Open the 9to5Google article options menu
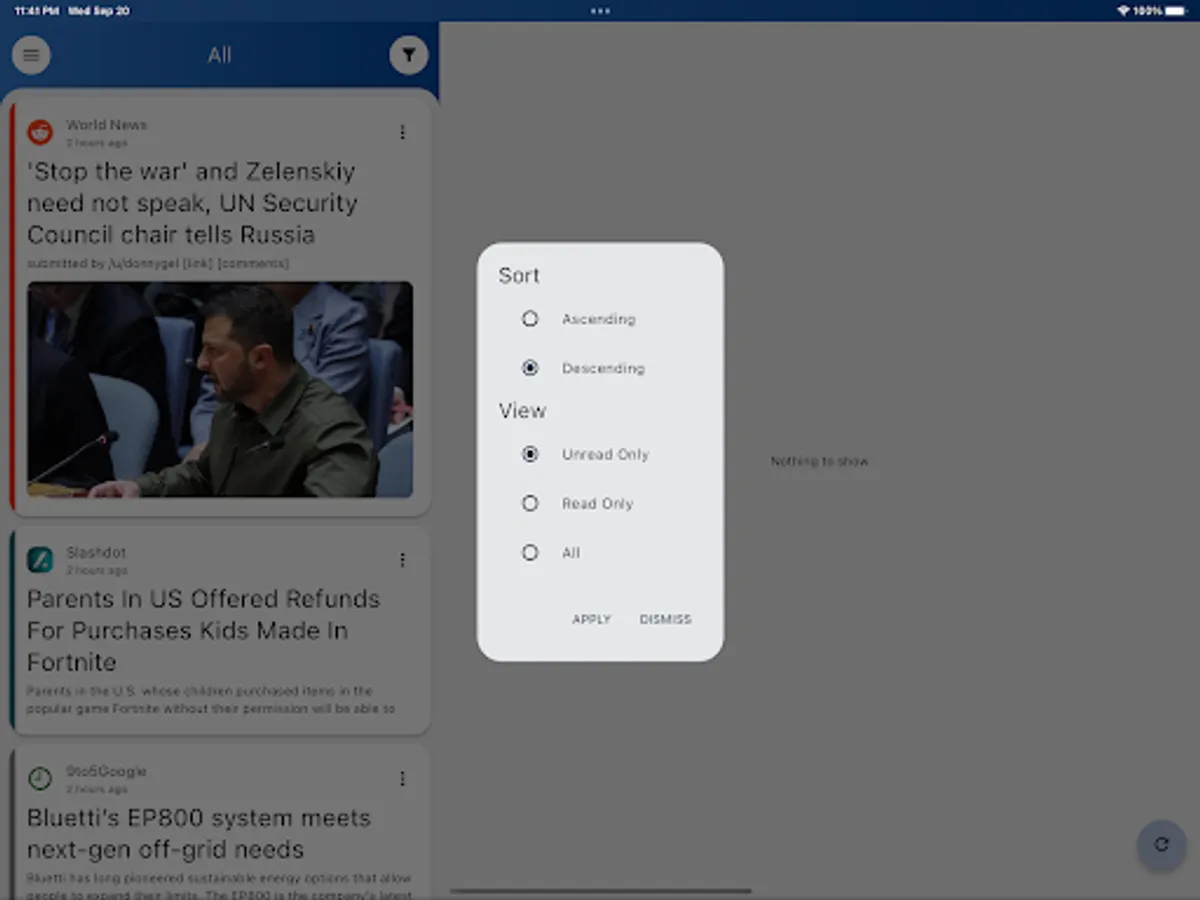The width and height of the screenshot is (1200, 900). coord(402,778)
